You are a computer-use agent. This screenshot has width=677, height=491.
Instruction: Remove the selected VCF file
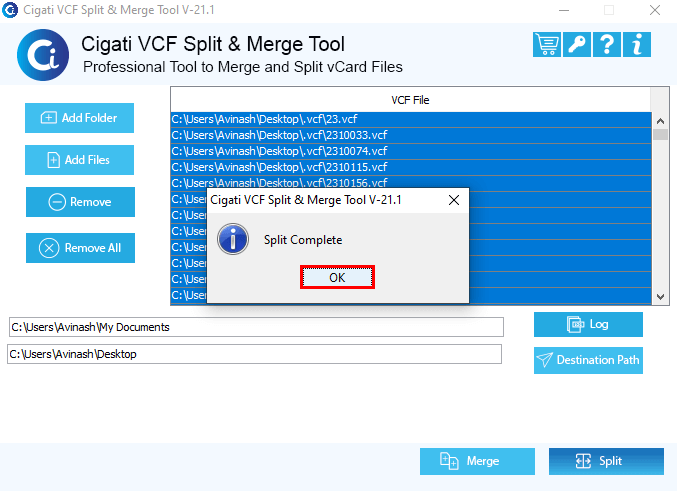click(x=80, y=202)
